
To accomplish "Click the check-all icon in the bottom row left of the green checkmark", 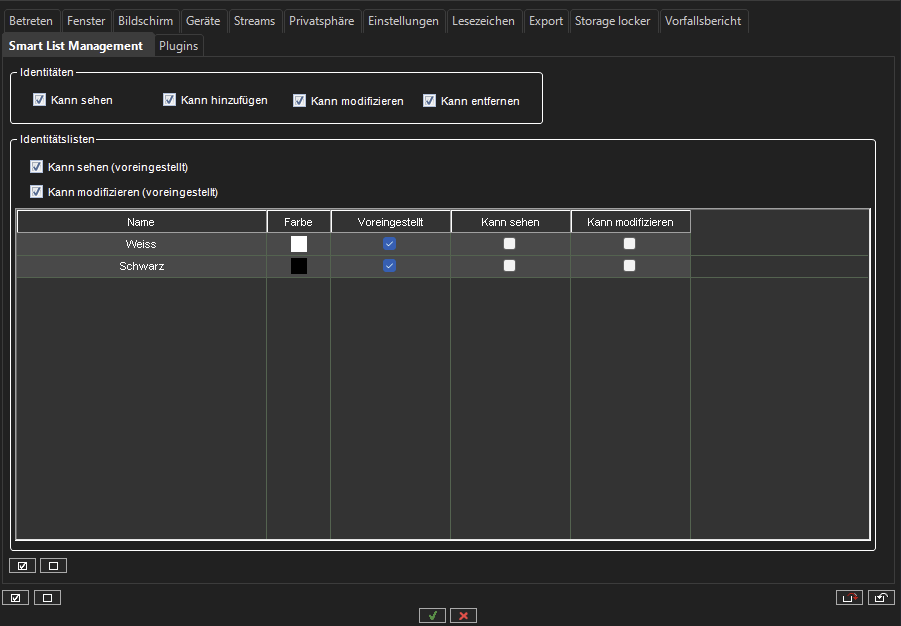I will coord(16,598).
